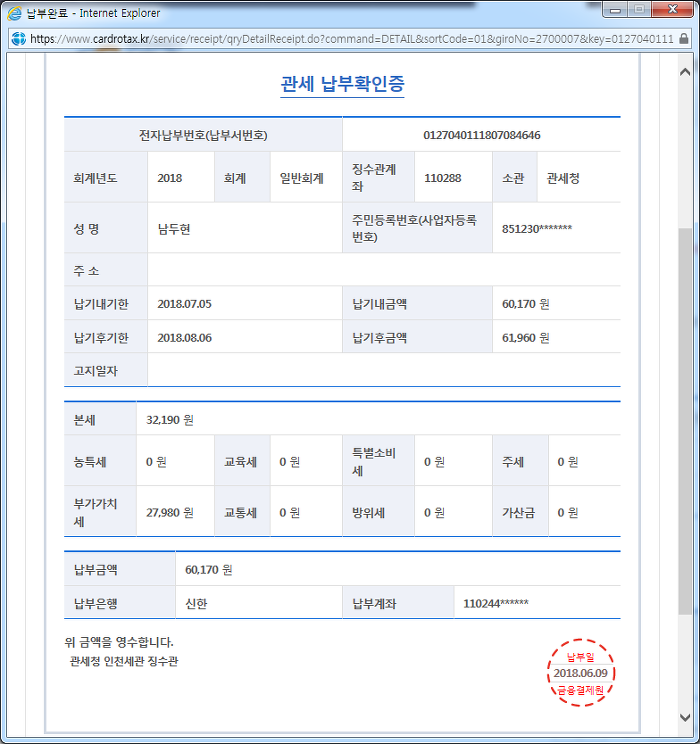Image resolution: width=700 pixels, height=744 pixels.
Task: Click the padlock security icon in address bar
Action: click(x=684, y=38)
